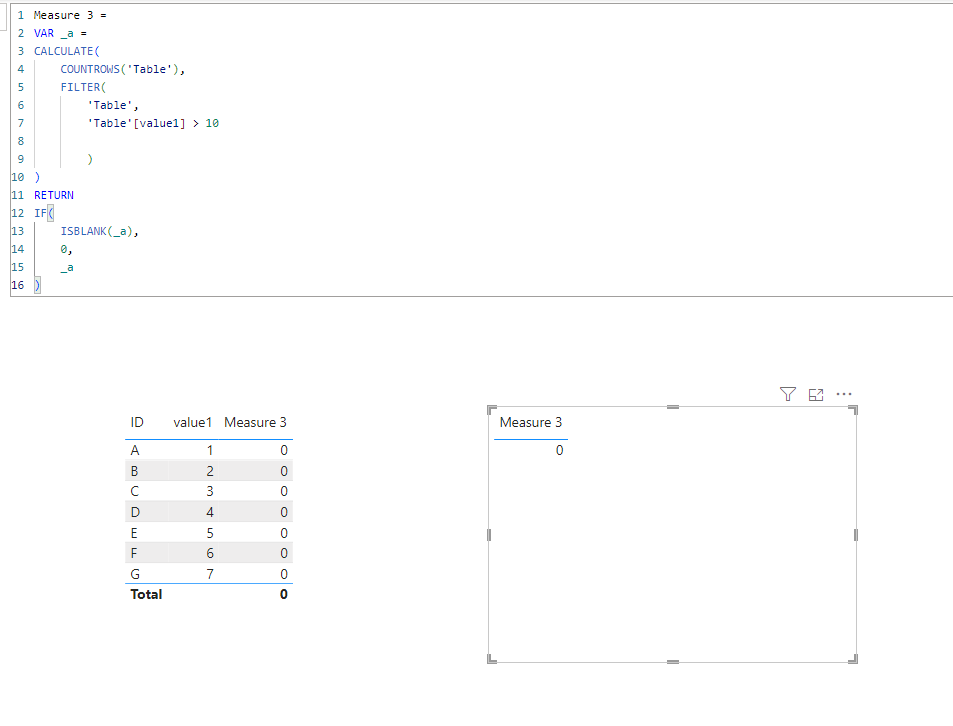The width and height of the screenshot is (953, 726).
Task: Place cursor on 'Table'[value1] > 10
Action: point(153,123)
